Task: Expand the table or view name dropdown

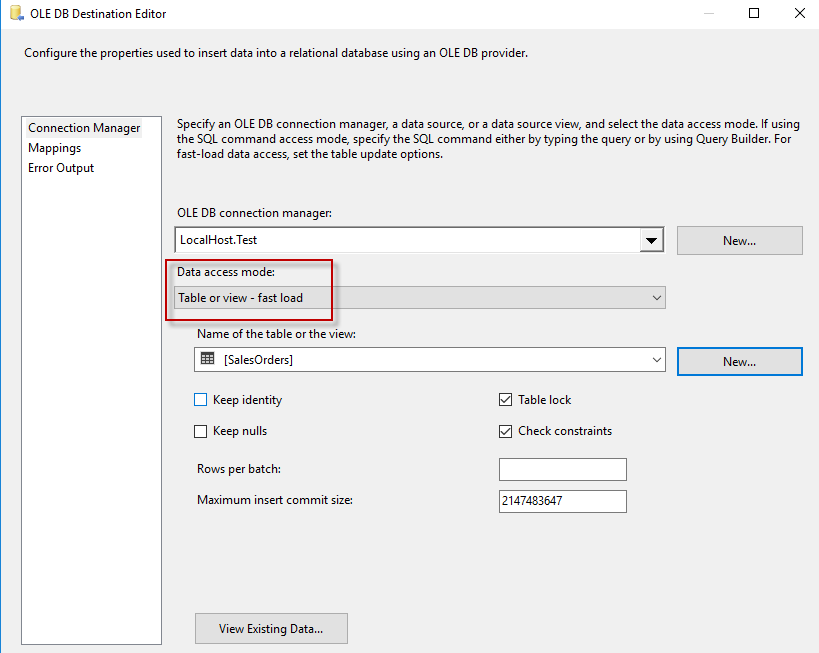Action: 656,360
